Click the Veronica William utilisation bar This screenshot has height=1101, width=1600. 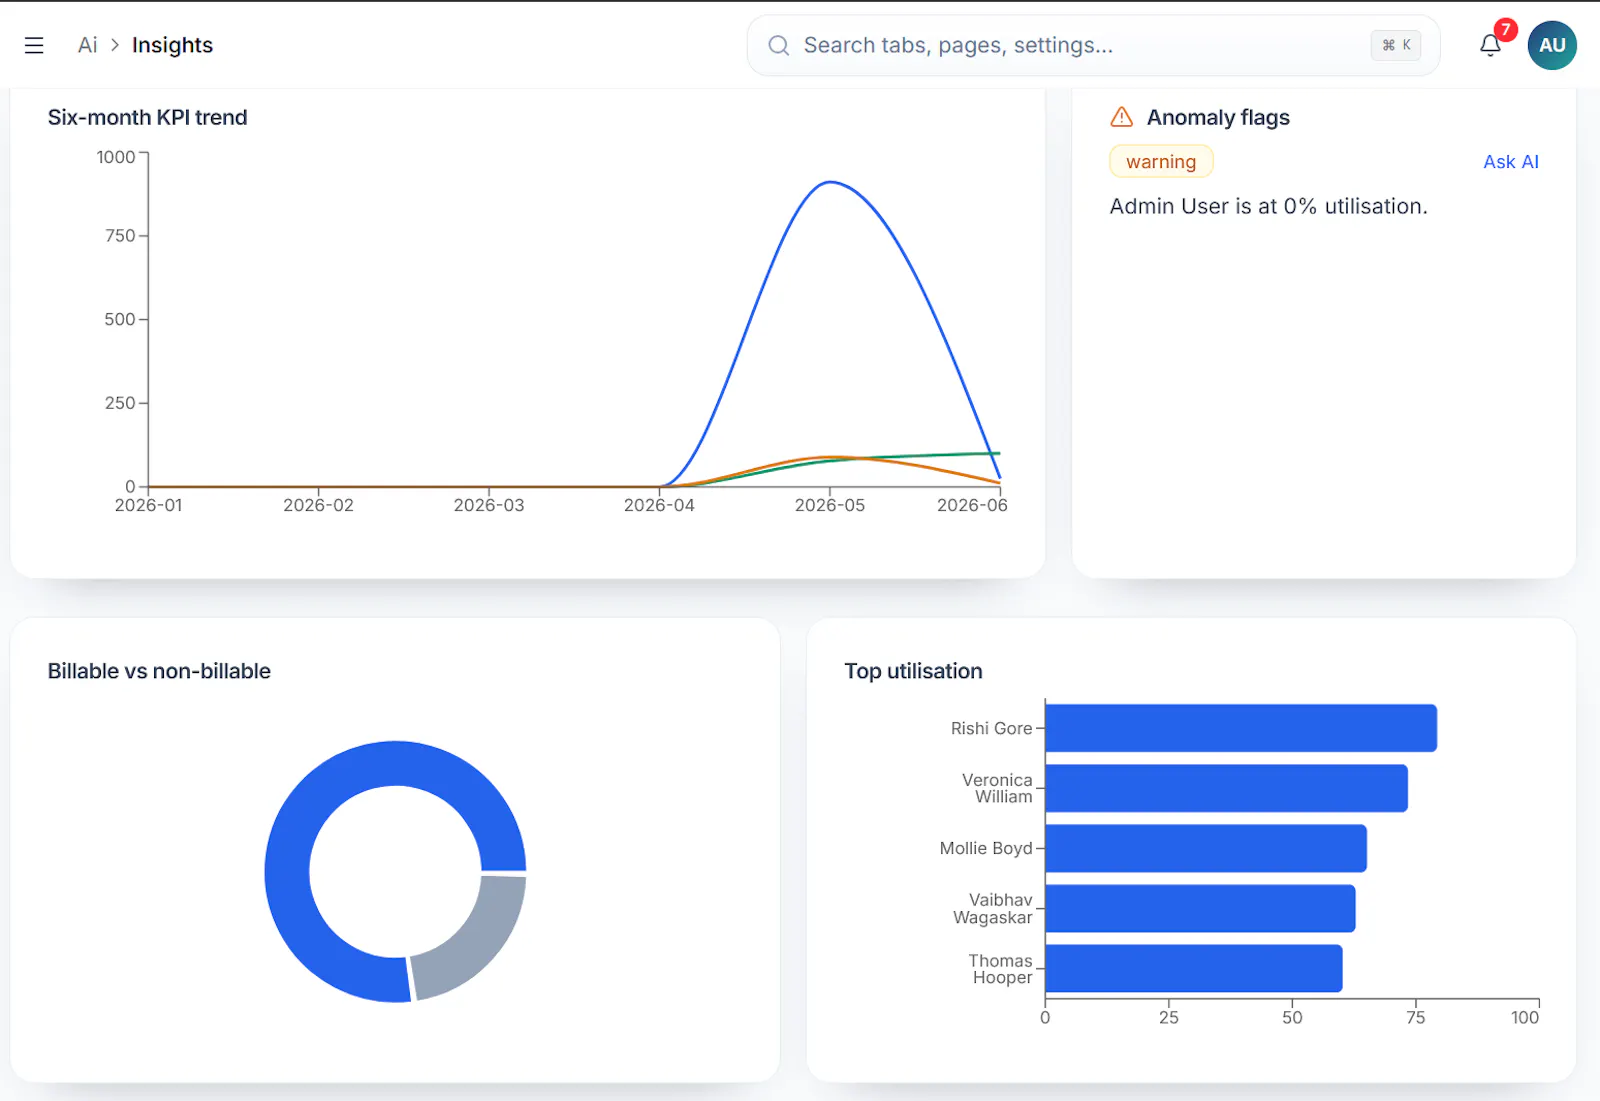click(1226, 788)
